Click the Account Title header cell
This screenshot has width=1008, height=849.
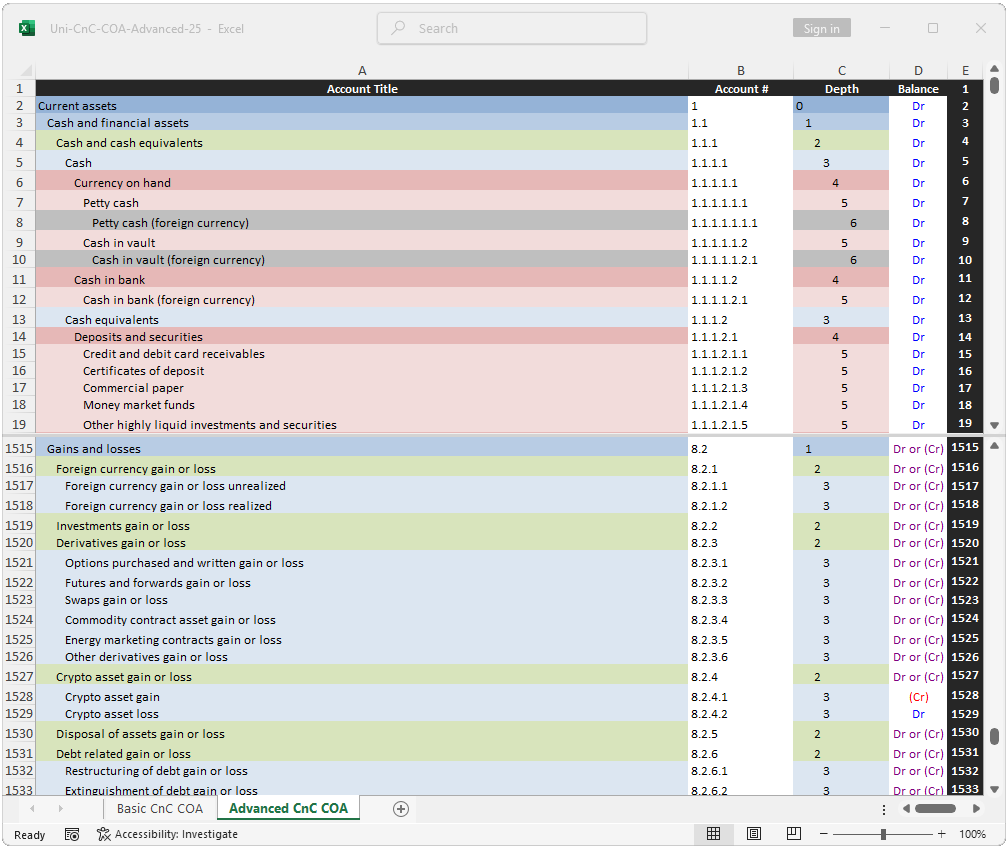[362, 89]
